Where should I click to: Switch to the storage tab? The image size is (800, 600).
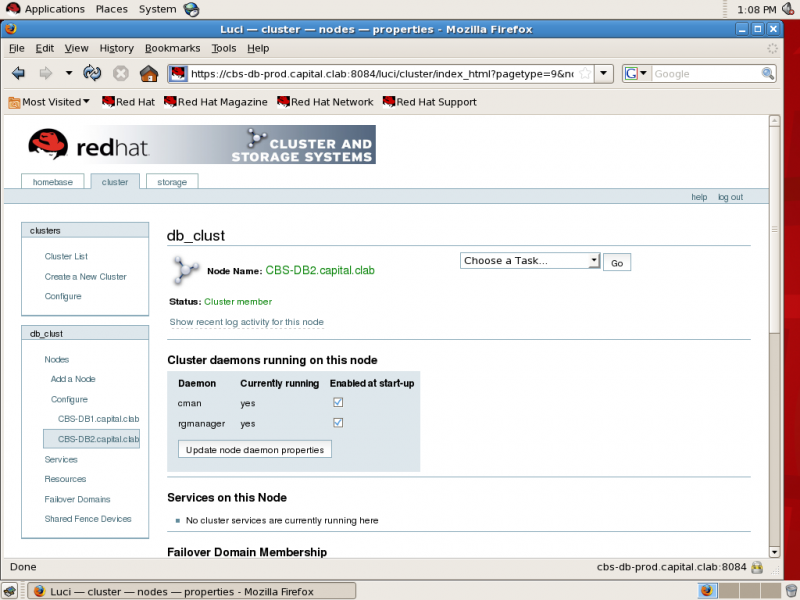point(172,182)
